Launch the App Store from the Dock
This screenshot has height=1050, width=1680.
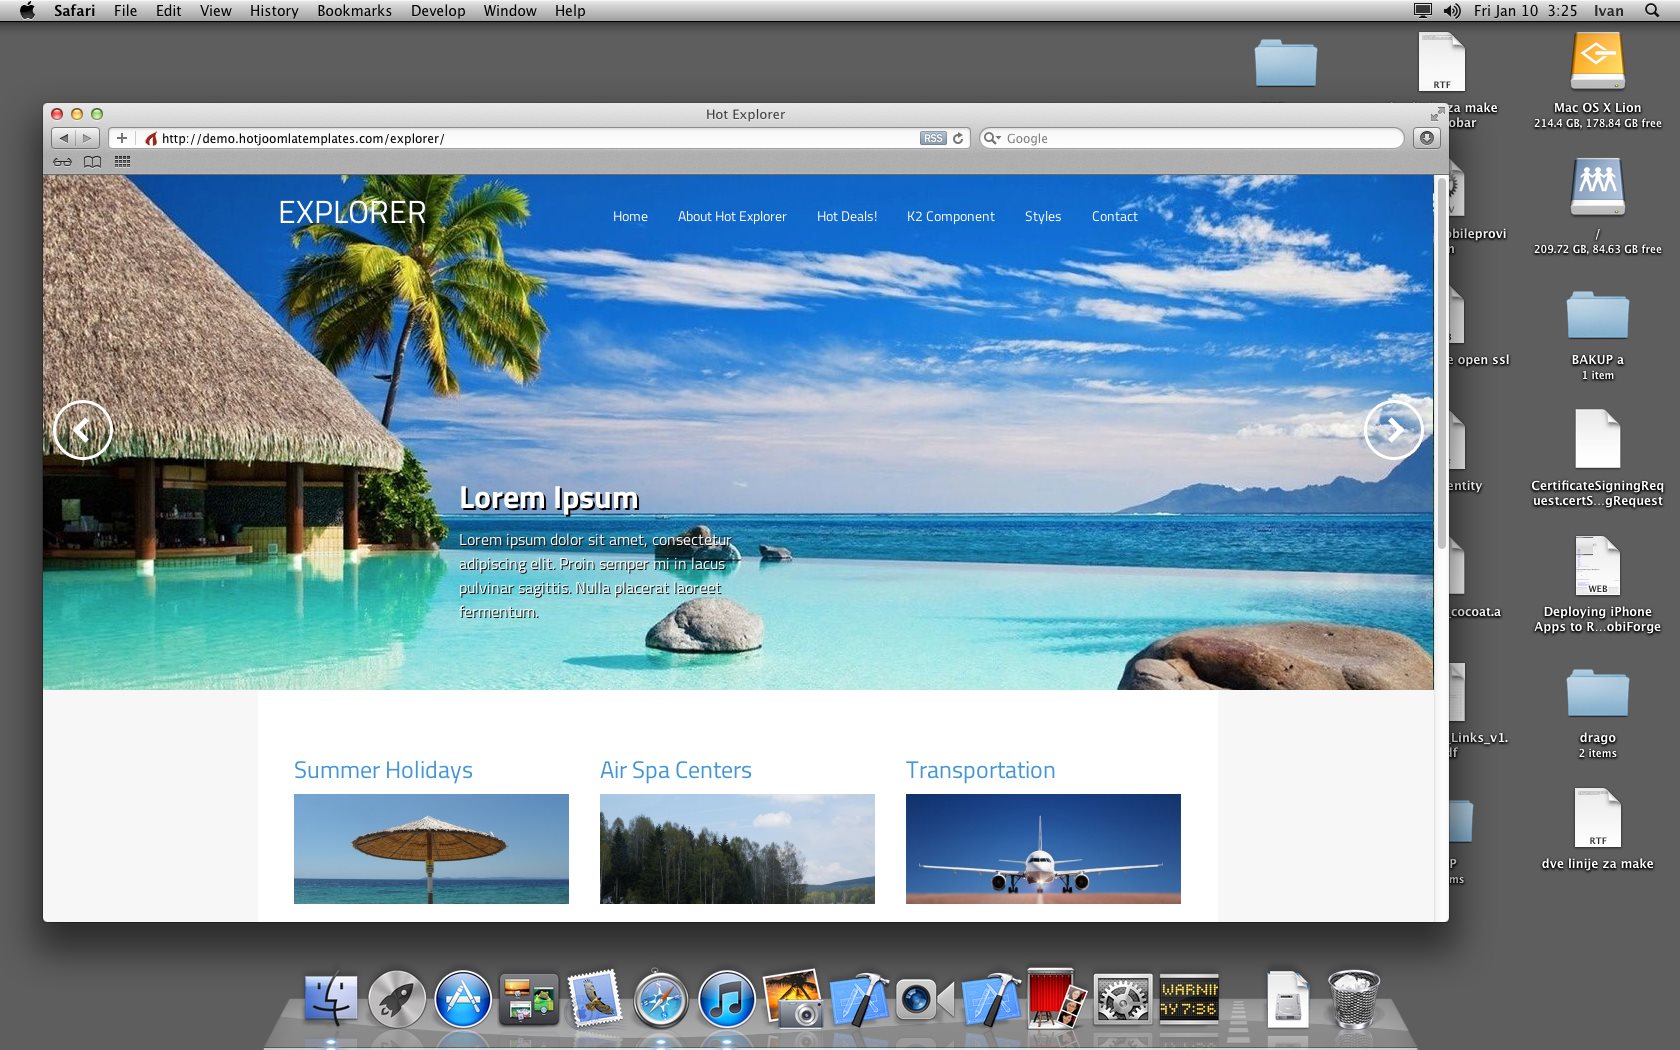pyautogui.click(x=463, y=998)
